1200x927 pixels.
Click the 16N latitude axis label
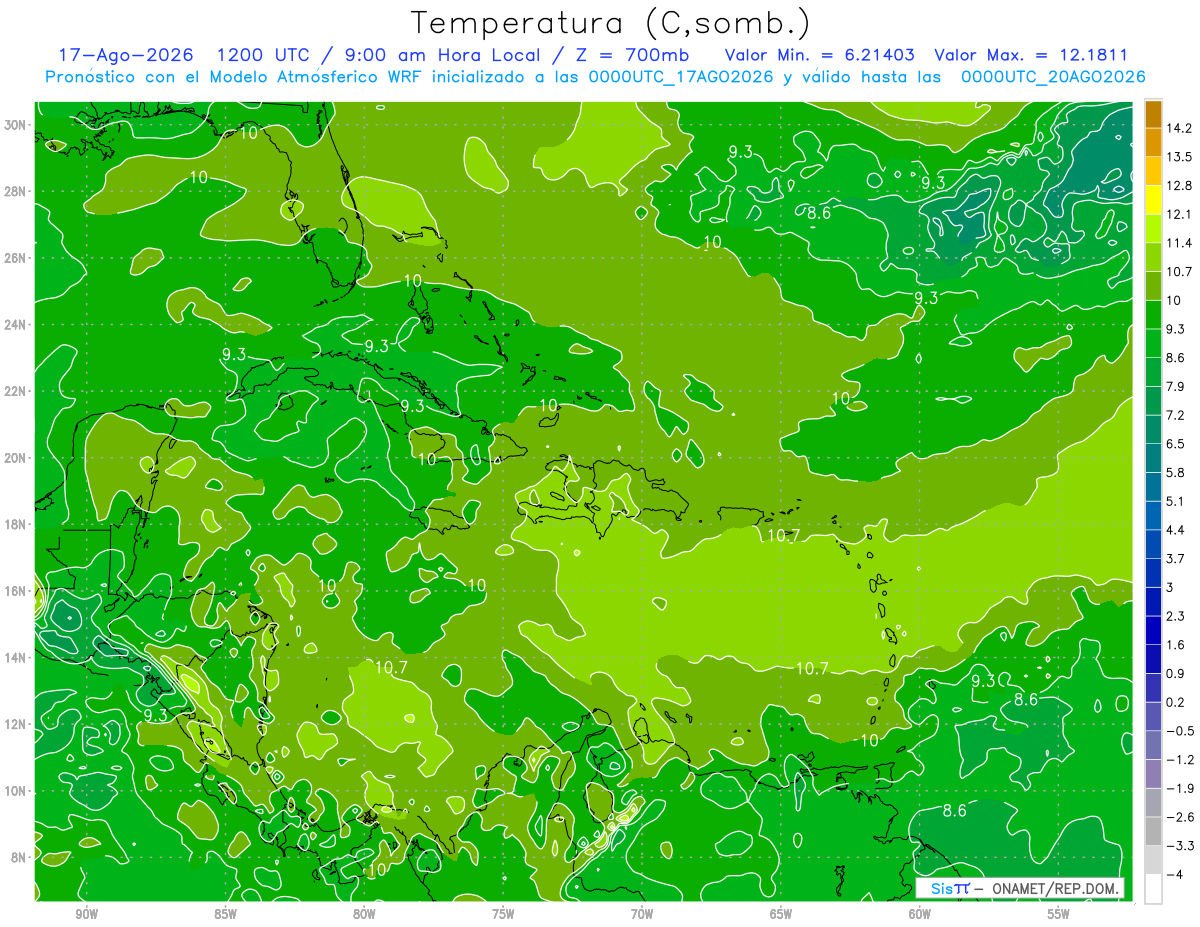pos(16,591)
